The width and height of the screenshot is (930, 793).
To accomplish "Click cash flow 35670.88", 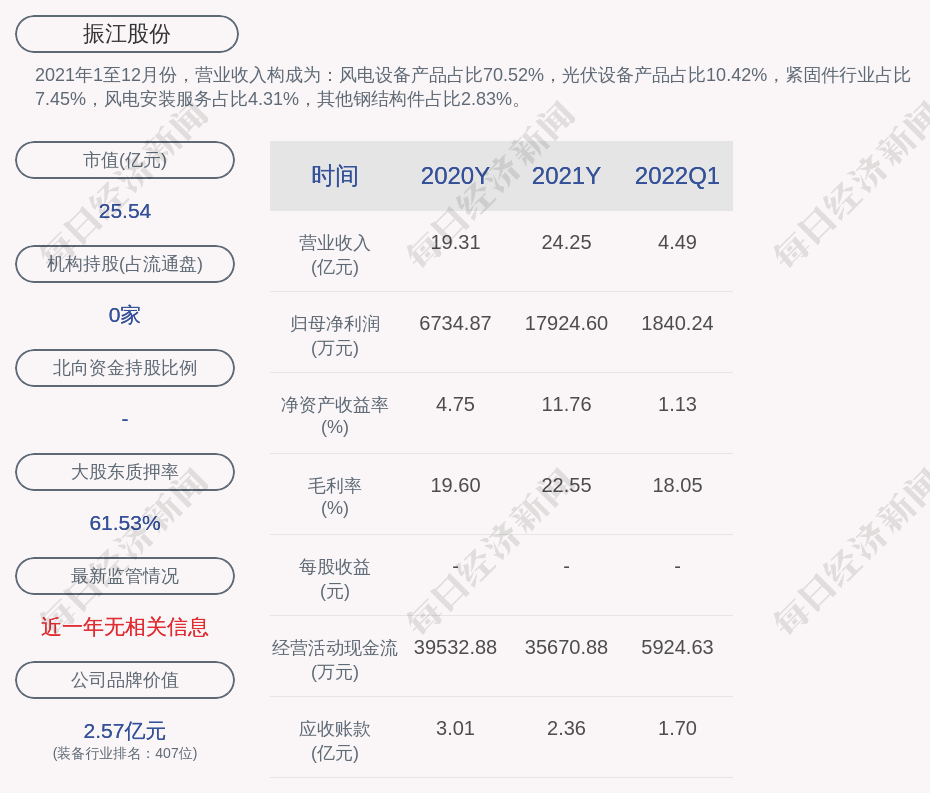I will 566,647.
